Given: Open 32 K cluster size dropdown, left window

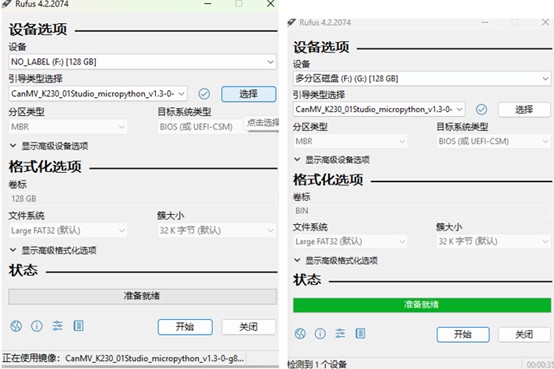Looking at the screenshot, I should pyautogui.click(x=217, y=231).
